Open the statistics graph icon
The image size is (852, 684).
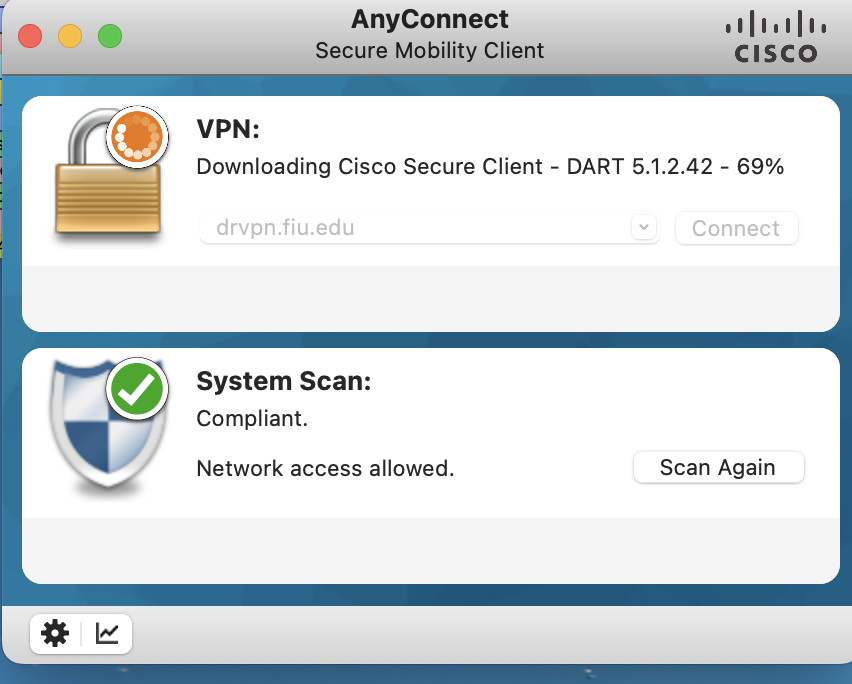pos(107,633)
